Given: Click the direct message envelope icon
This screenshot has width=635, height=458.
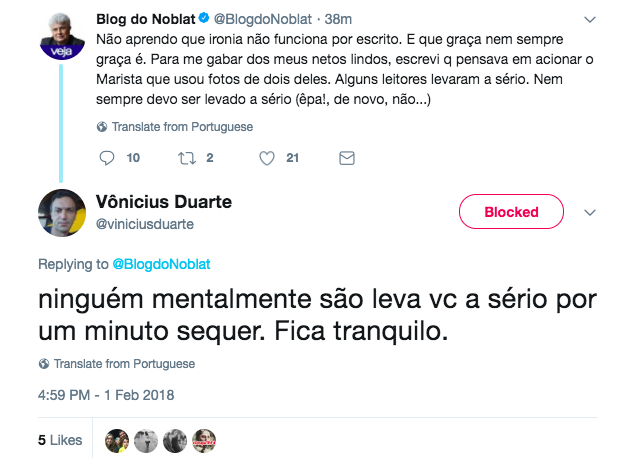Looking at the screenshot, I should click(x=347, y=158).
